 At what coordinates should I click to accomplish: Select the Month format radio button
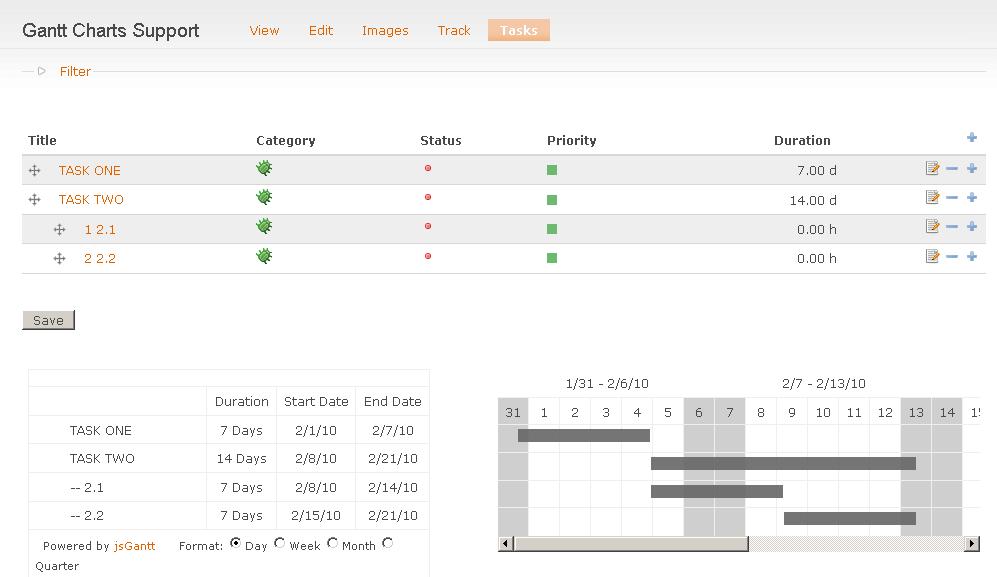pyautogui.click(x=332, y=543)
